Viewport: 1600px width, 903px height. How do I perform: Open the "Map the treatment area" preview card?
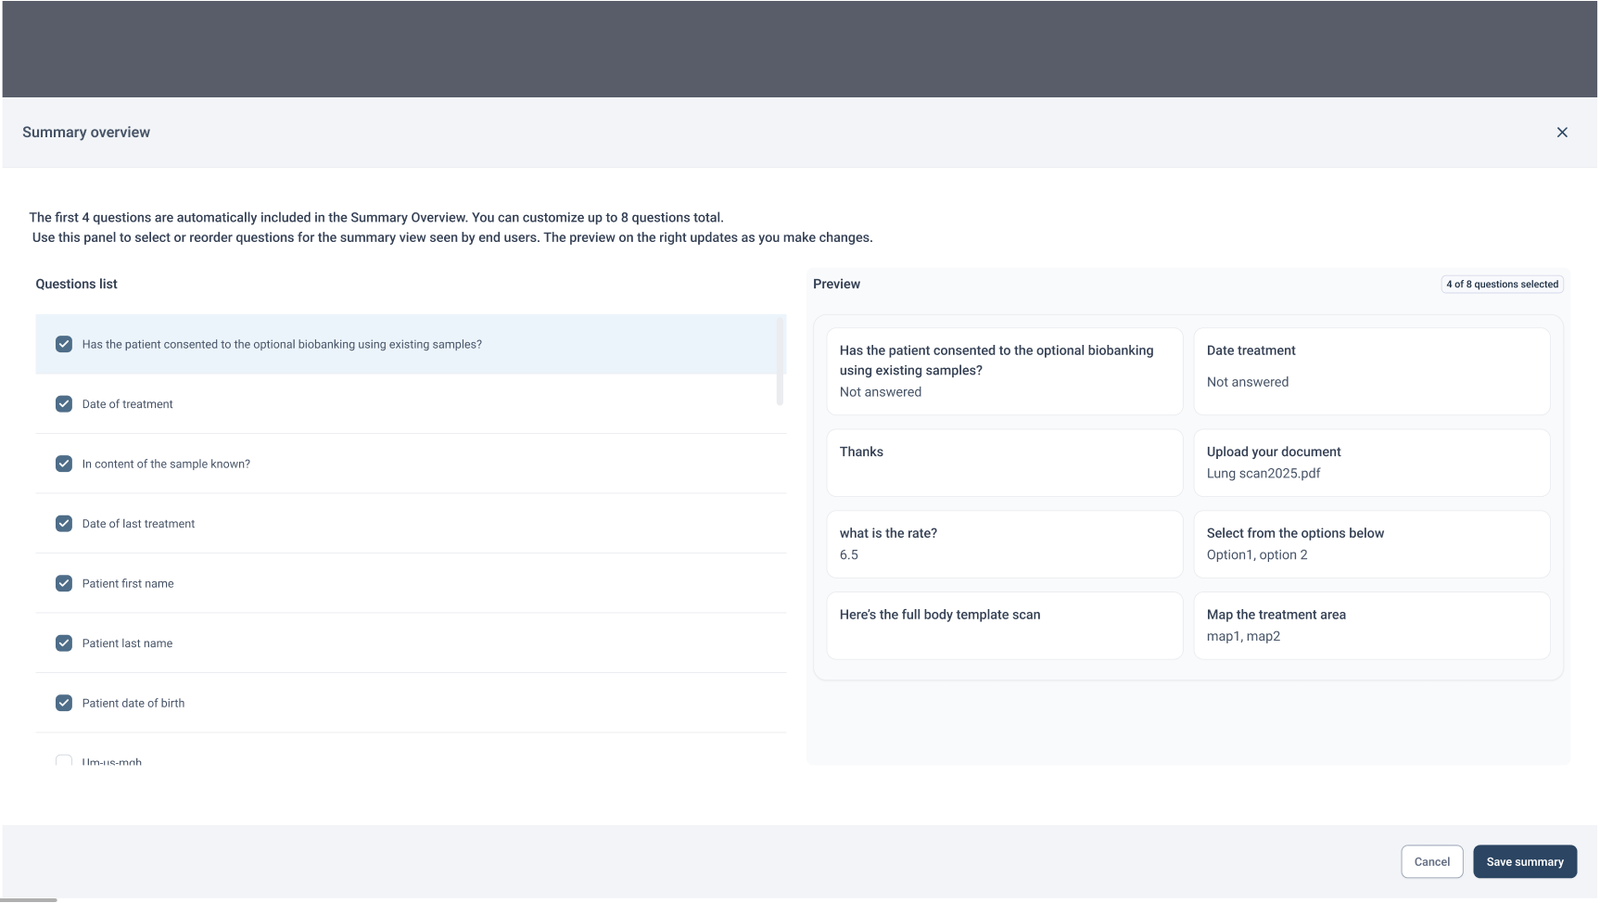pyautogui.click(x=1372, y=626)
